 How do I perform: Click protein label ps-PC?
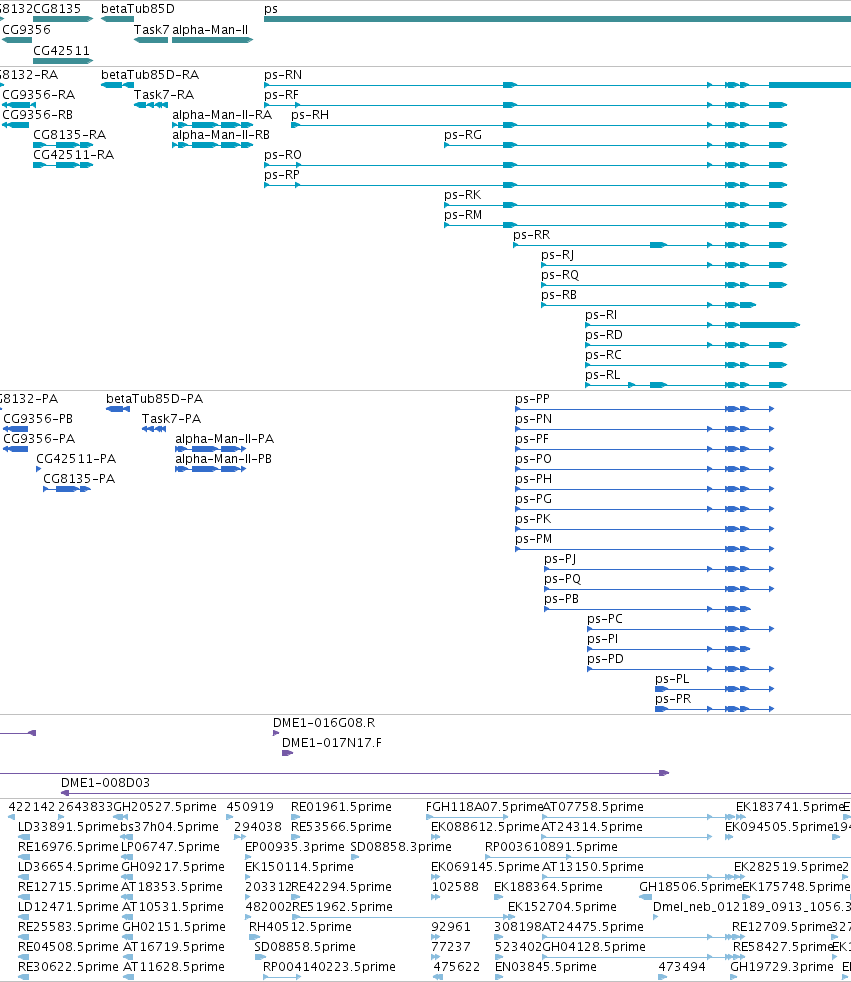pyautogui.click(x=605, y=619)
